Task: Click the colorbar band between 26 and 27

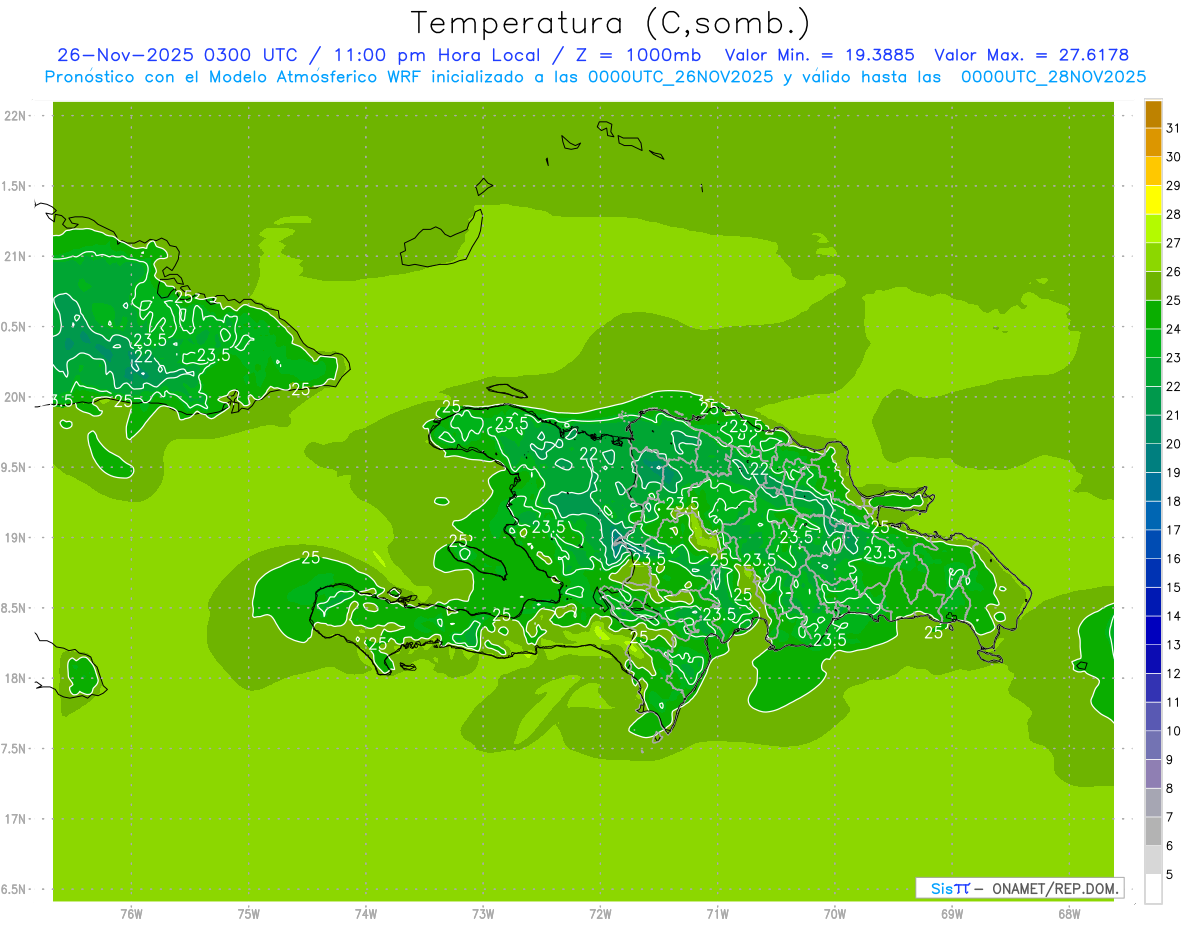Action: [1153, 257]
